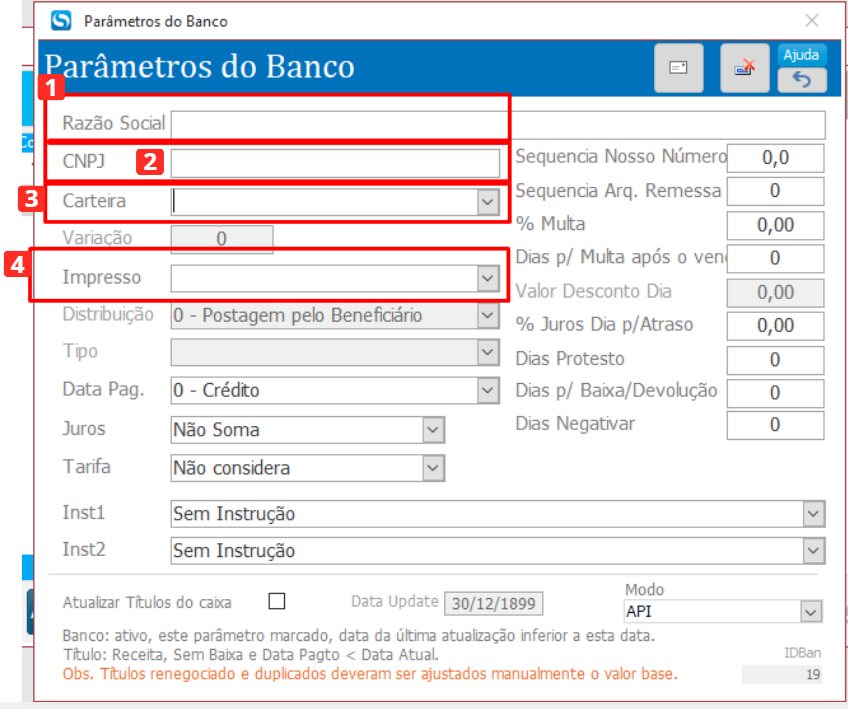848x709 pixels.
Task: Select the Dias Protesto input field
Action: [x=775, y=360]
